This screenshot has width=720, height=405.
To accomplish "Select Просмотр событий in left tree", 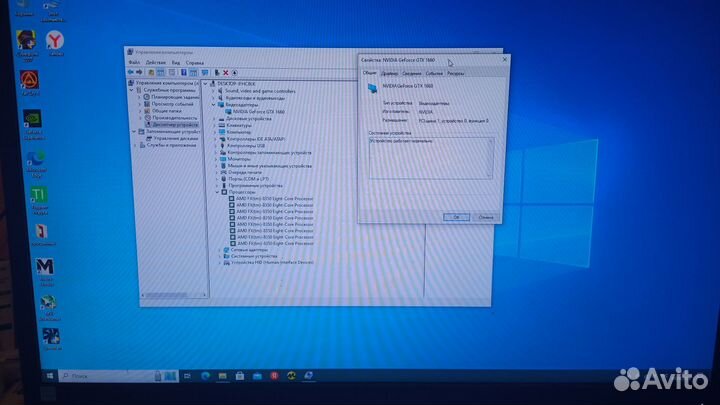I will click(172, 104).
